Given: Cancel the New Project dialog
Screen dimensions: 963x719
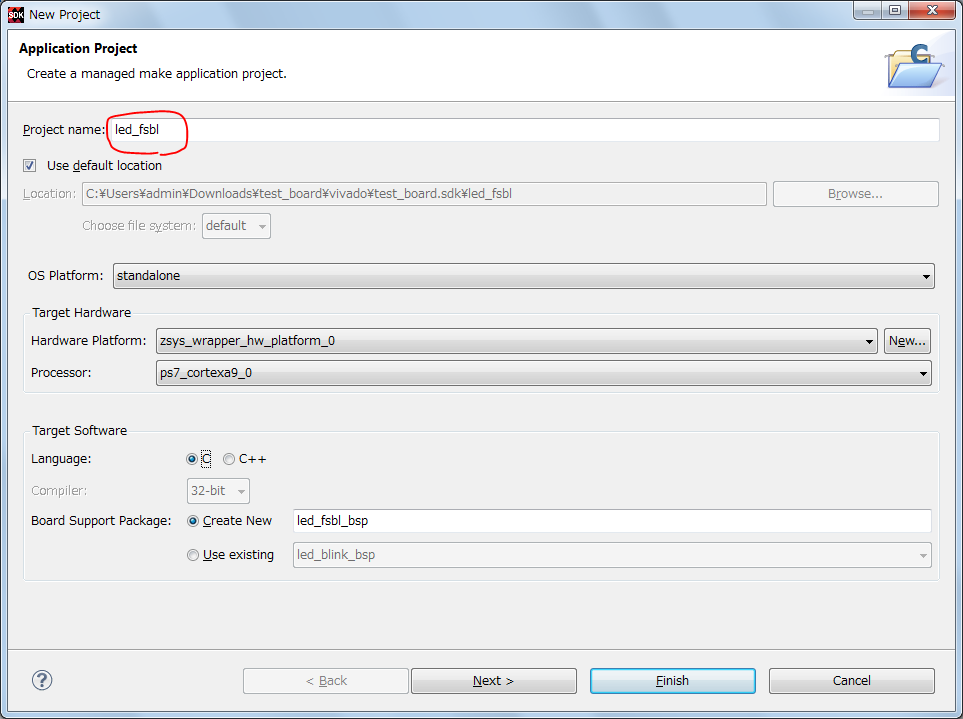Looking at the screenshot, I should [x=851, y=681].
